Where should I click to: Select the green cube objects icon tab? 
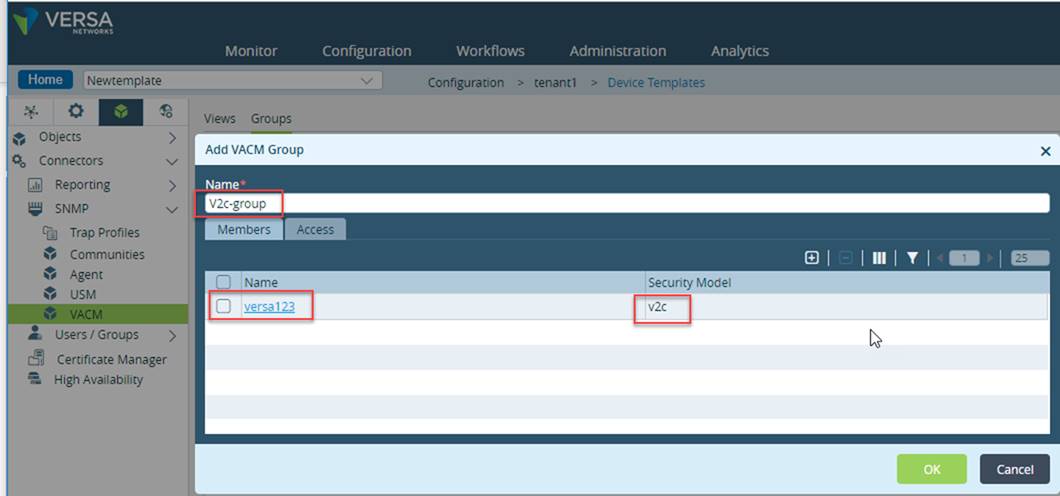coord(121,112)
